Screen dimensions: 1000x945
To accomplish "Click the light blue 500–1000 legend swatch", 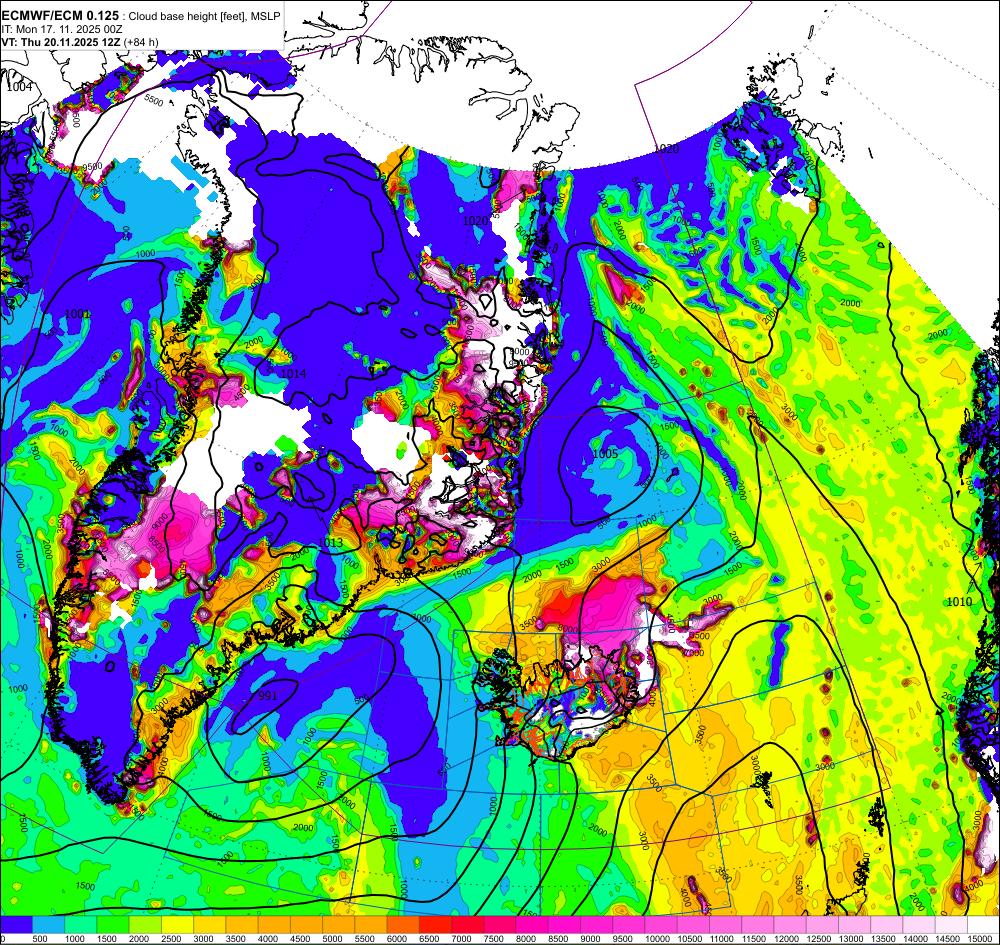I will click(48, 924).
